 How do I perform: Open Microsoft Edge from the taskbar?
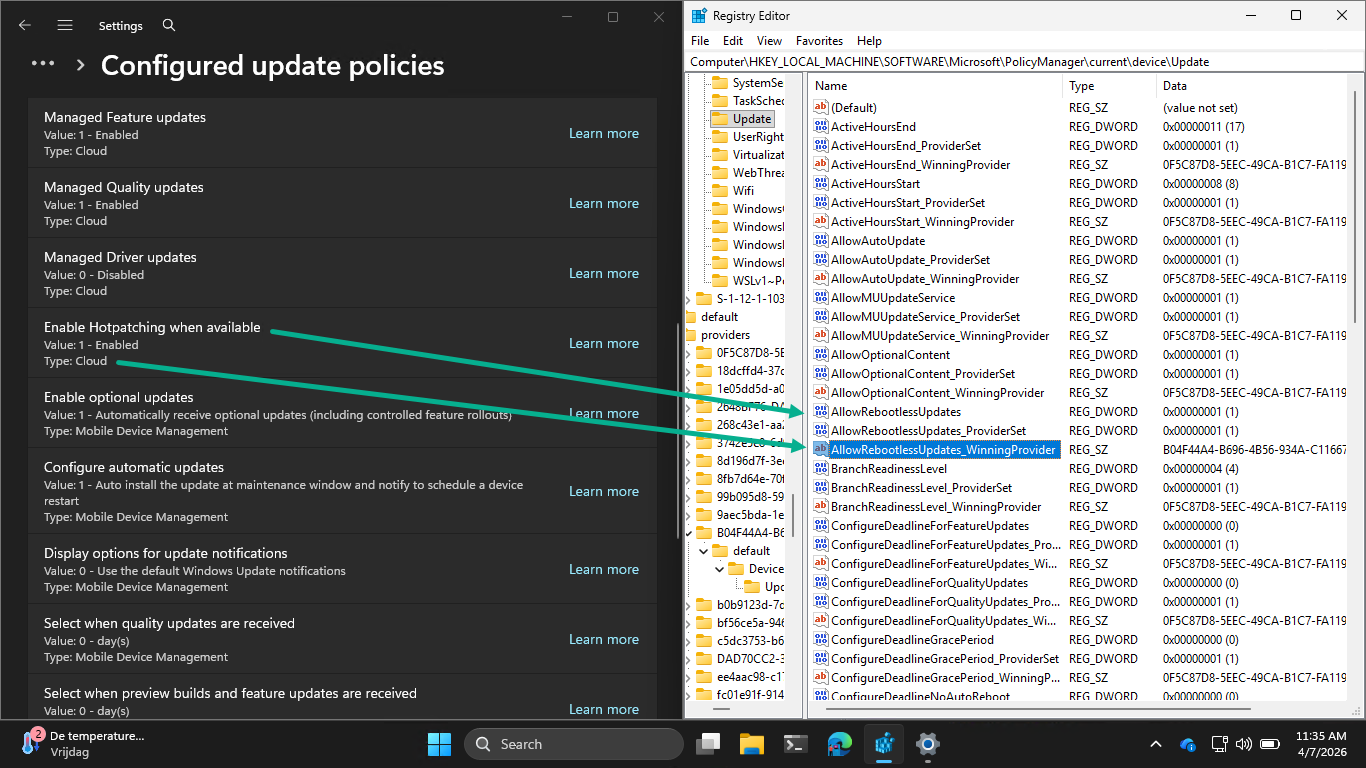(839, 744)
